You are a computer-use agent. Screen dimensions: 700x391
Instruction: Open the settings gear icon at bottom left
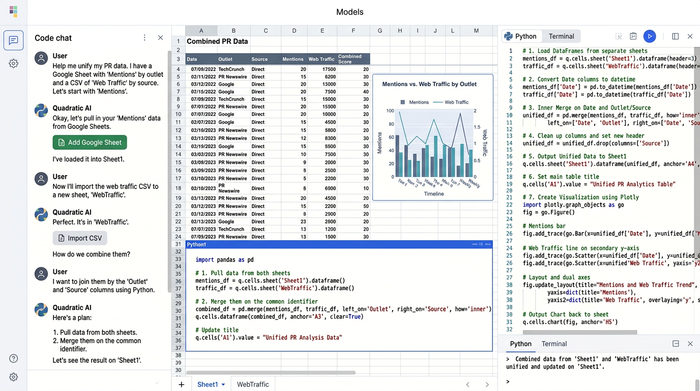13,377
